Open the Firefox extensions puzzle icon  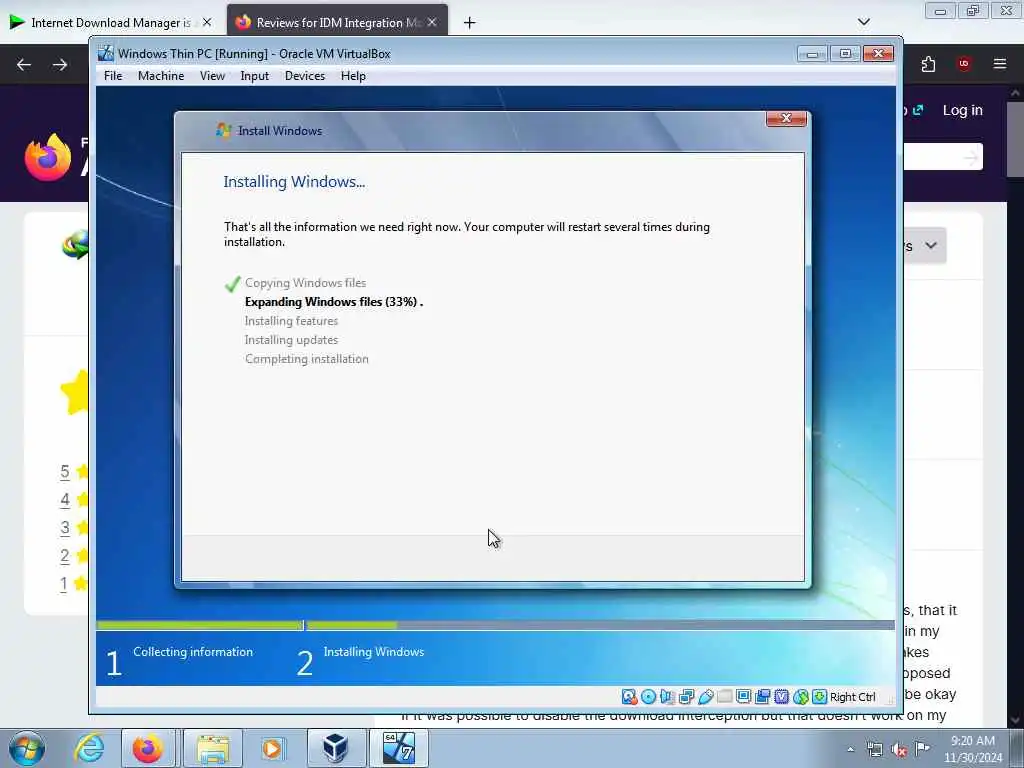928,64
